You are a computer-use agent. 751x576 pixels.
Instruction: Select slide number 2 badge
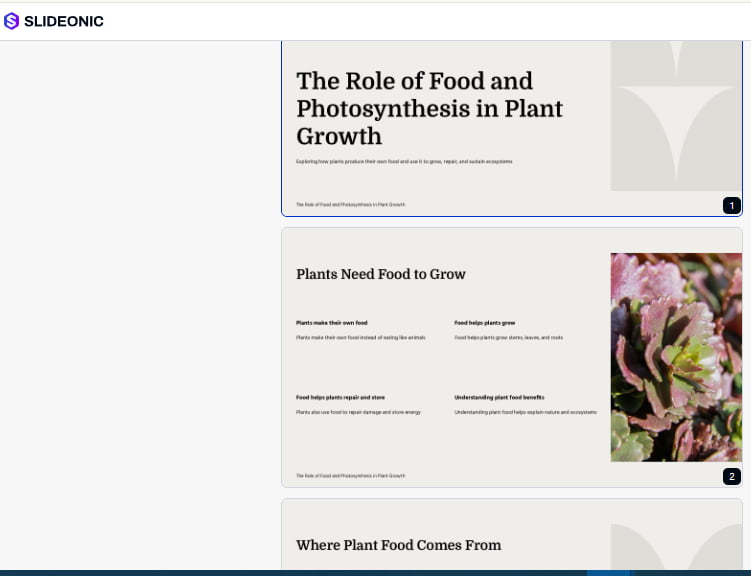pos(731,476)
